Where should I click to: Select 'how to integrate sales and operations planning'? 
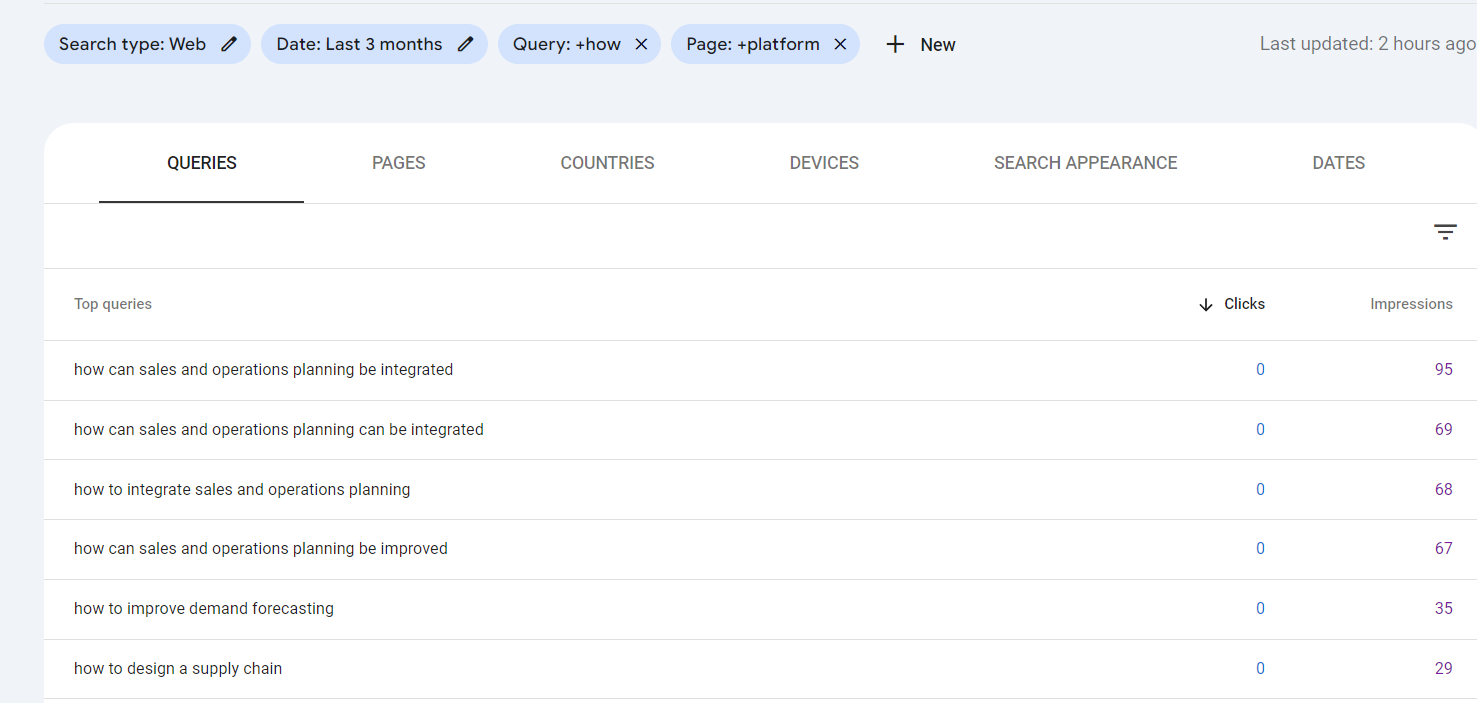coord(242,490)
